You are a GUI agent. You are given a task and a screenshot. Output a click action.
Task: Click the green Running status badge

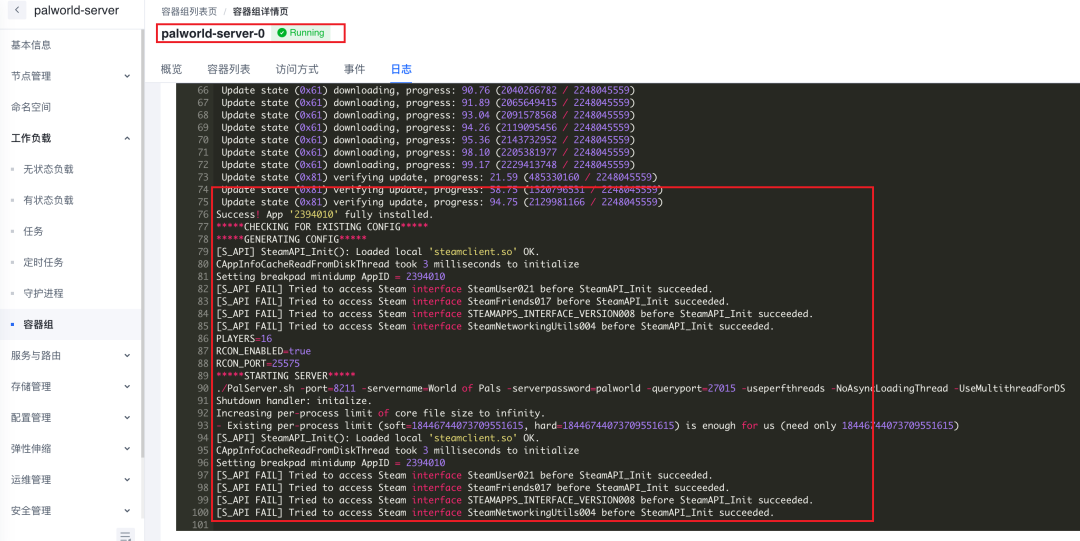301,33
